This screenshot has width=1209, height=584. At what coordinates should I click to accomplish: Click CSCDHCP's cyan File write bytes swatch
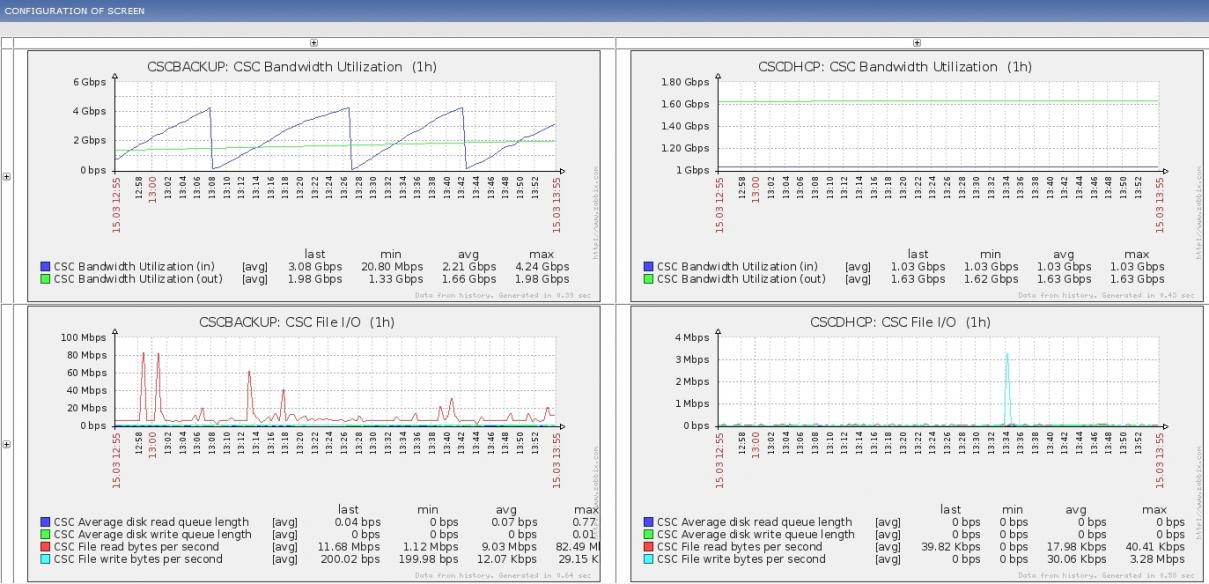pyautogui.click(x=649, y=560)
